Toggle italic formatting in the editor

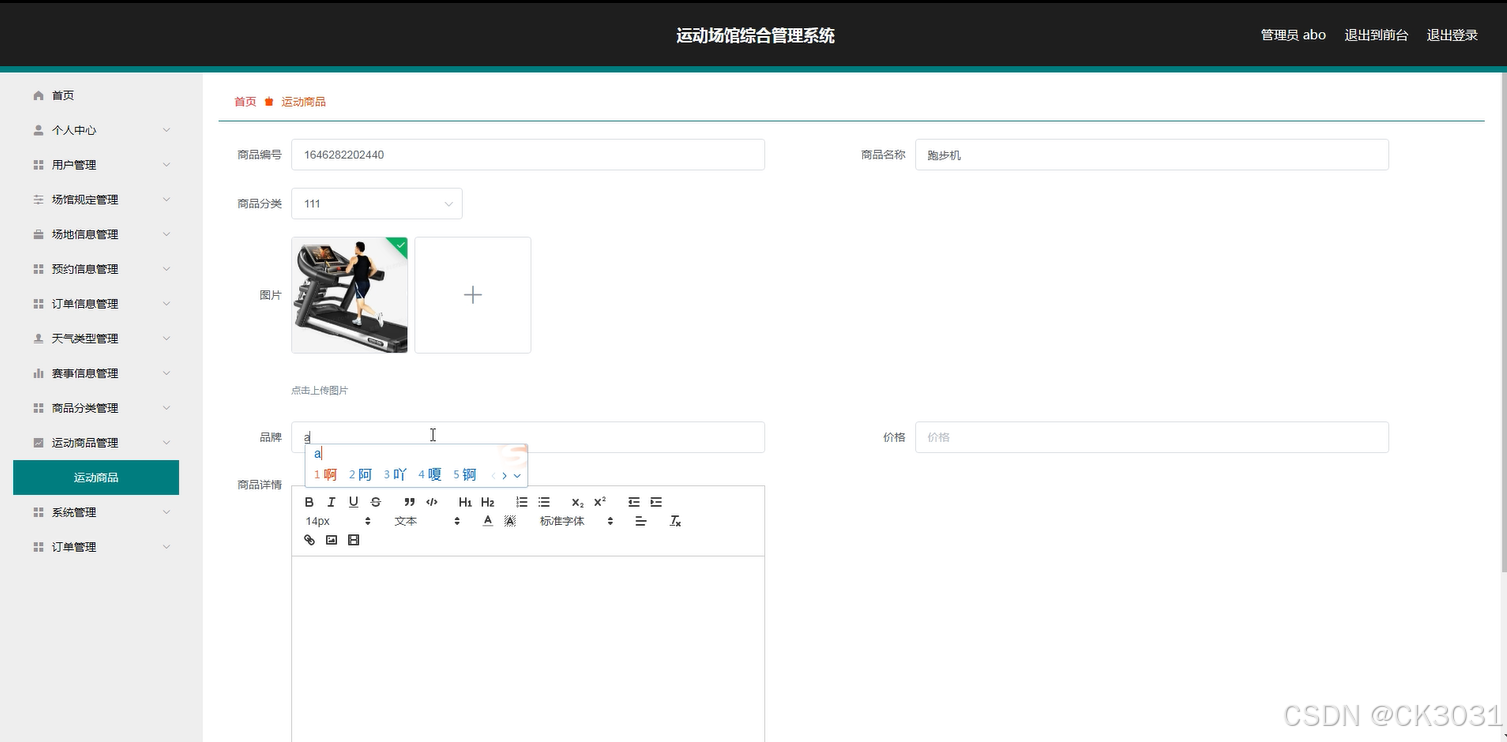(331, 502)
